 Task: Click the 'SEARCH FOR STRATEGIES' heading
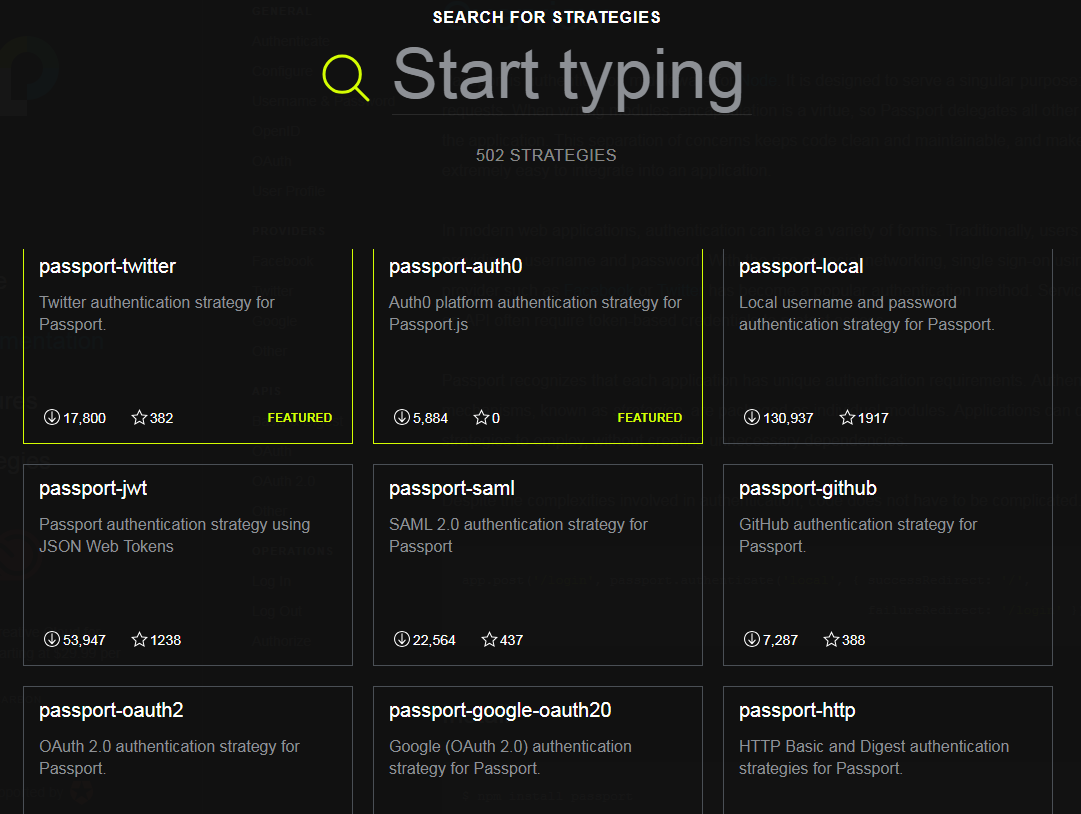[x=546, y=17]
